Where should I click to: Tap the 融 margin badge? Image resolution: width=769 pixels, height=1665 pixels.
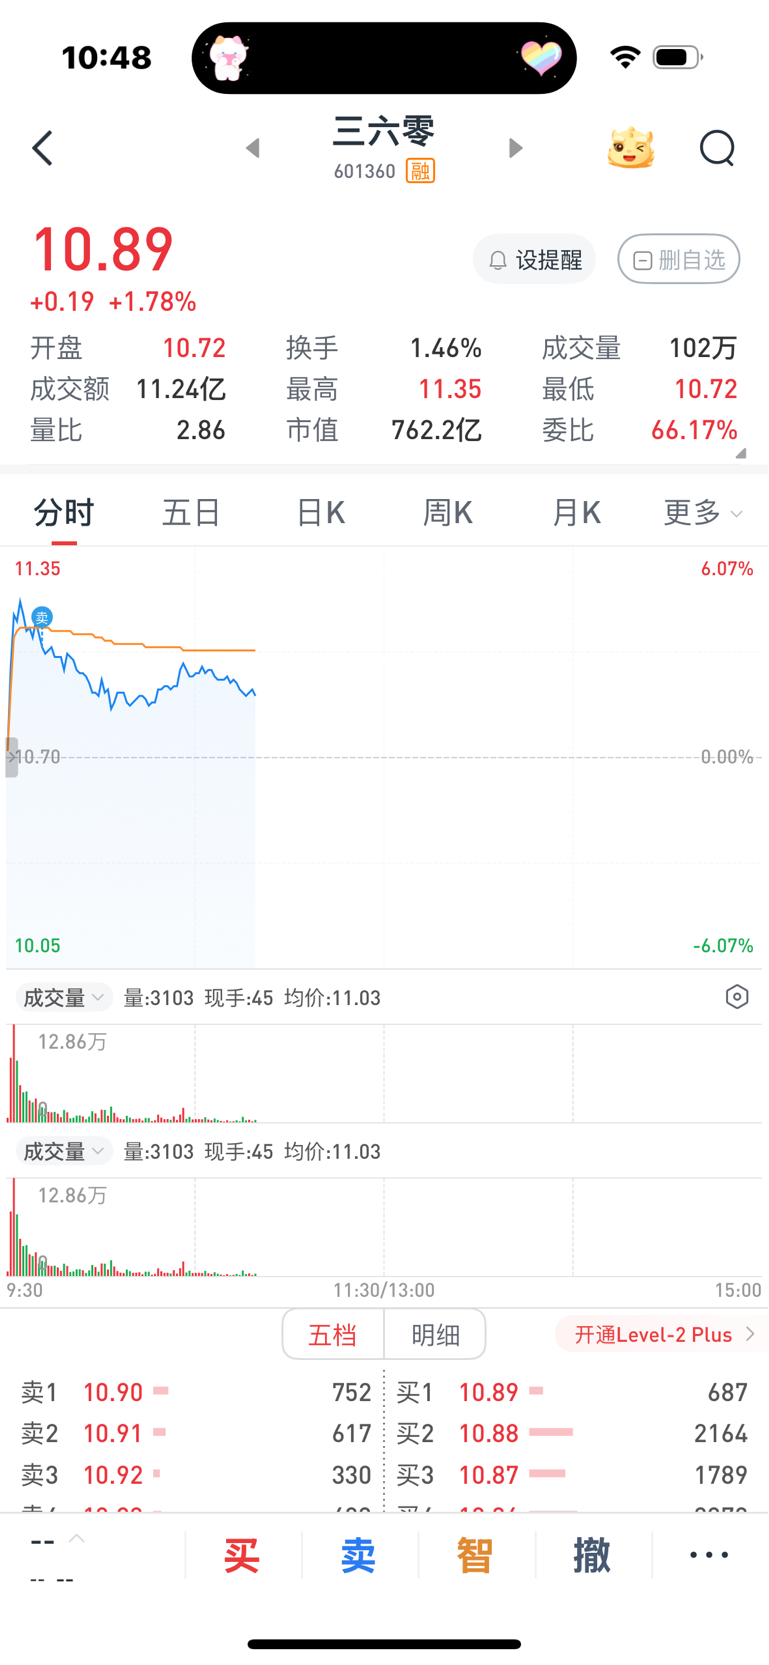pyautogui.click(x=420, y=171)
